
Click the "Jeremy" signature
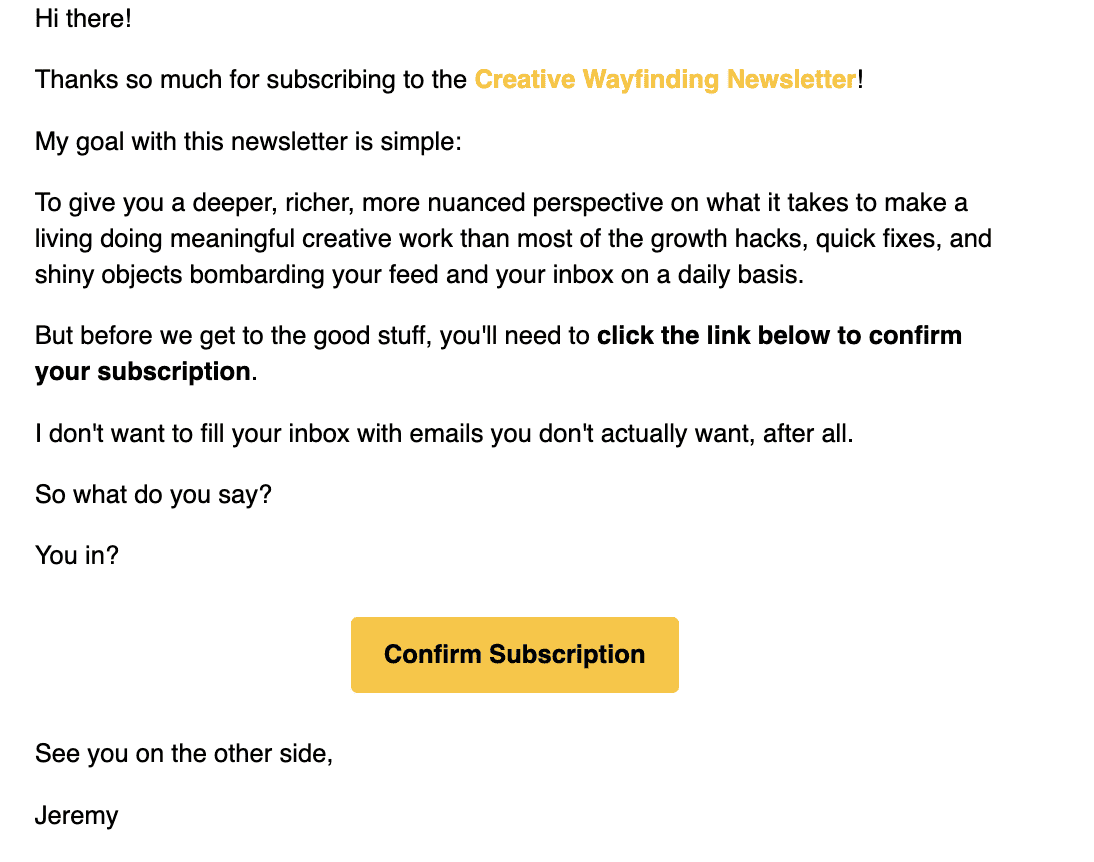(76, 815)
